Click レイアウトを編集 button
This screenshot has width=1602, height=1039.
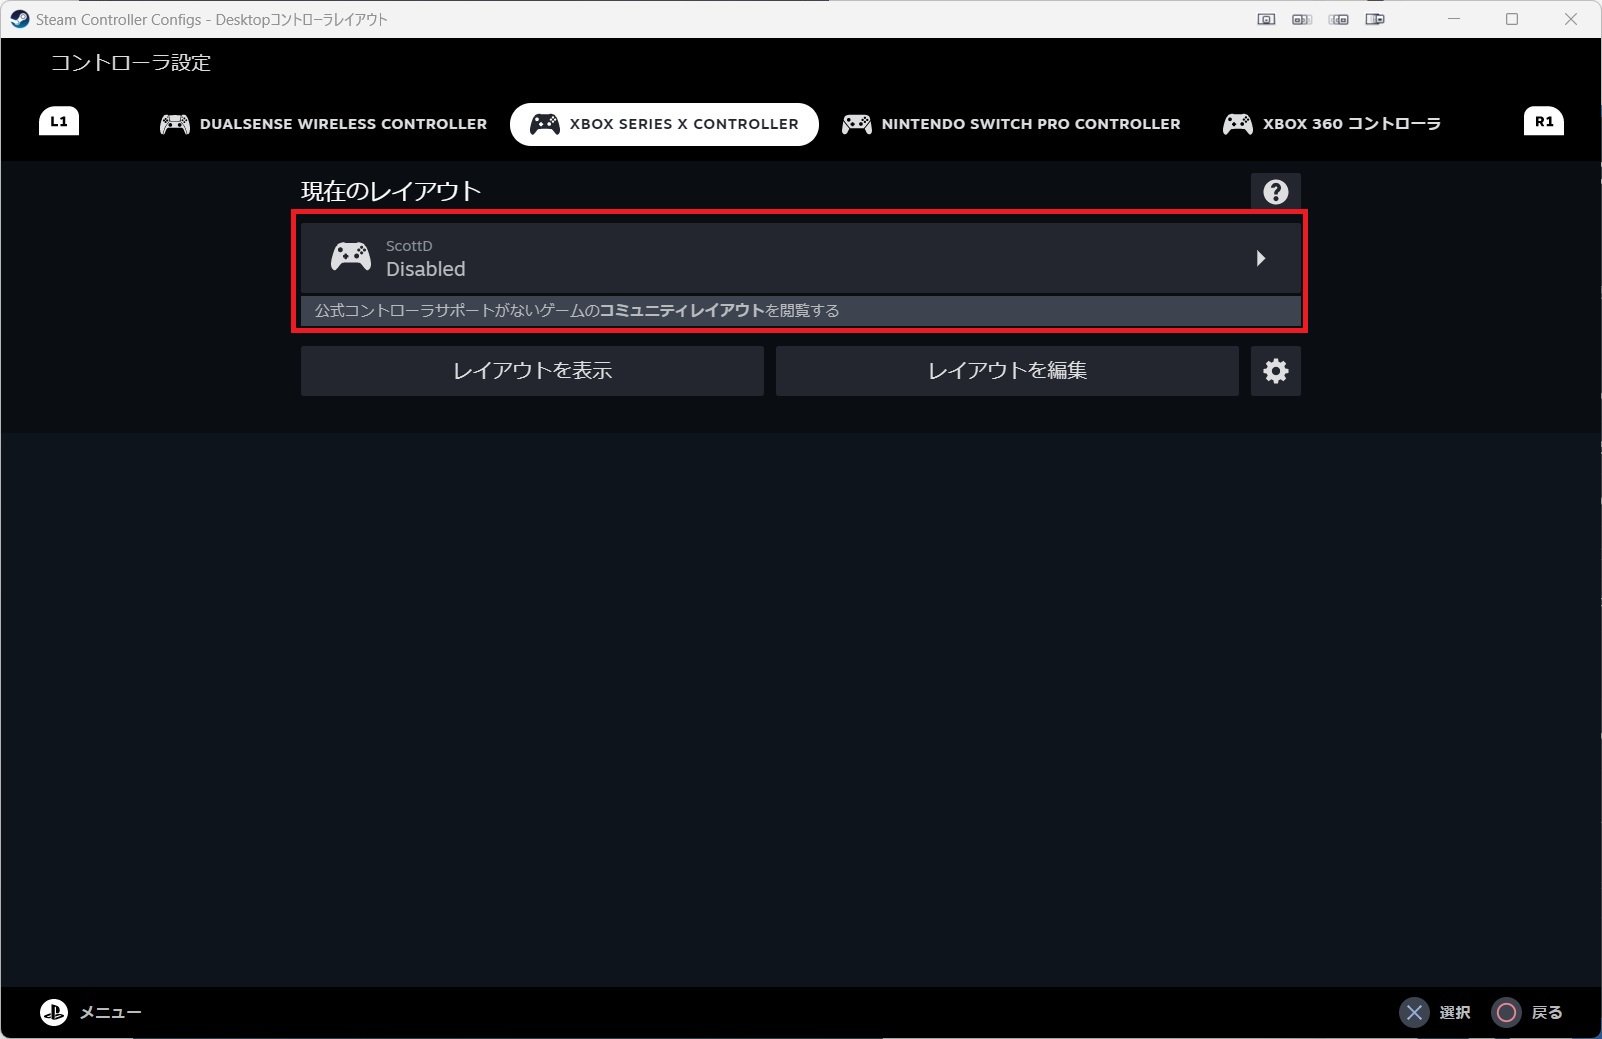pos(1007,371)
